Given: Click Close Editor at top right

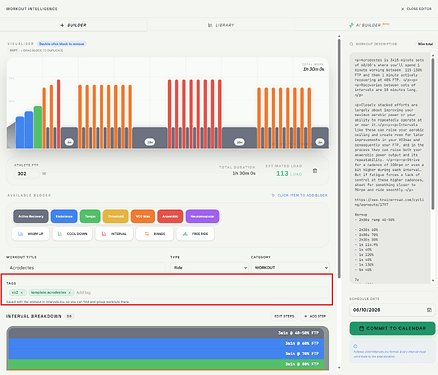Looking at the screenshot, I should click(416, 9).
